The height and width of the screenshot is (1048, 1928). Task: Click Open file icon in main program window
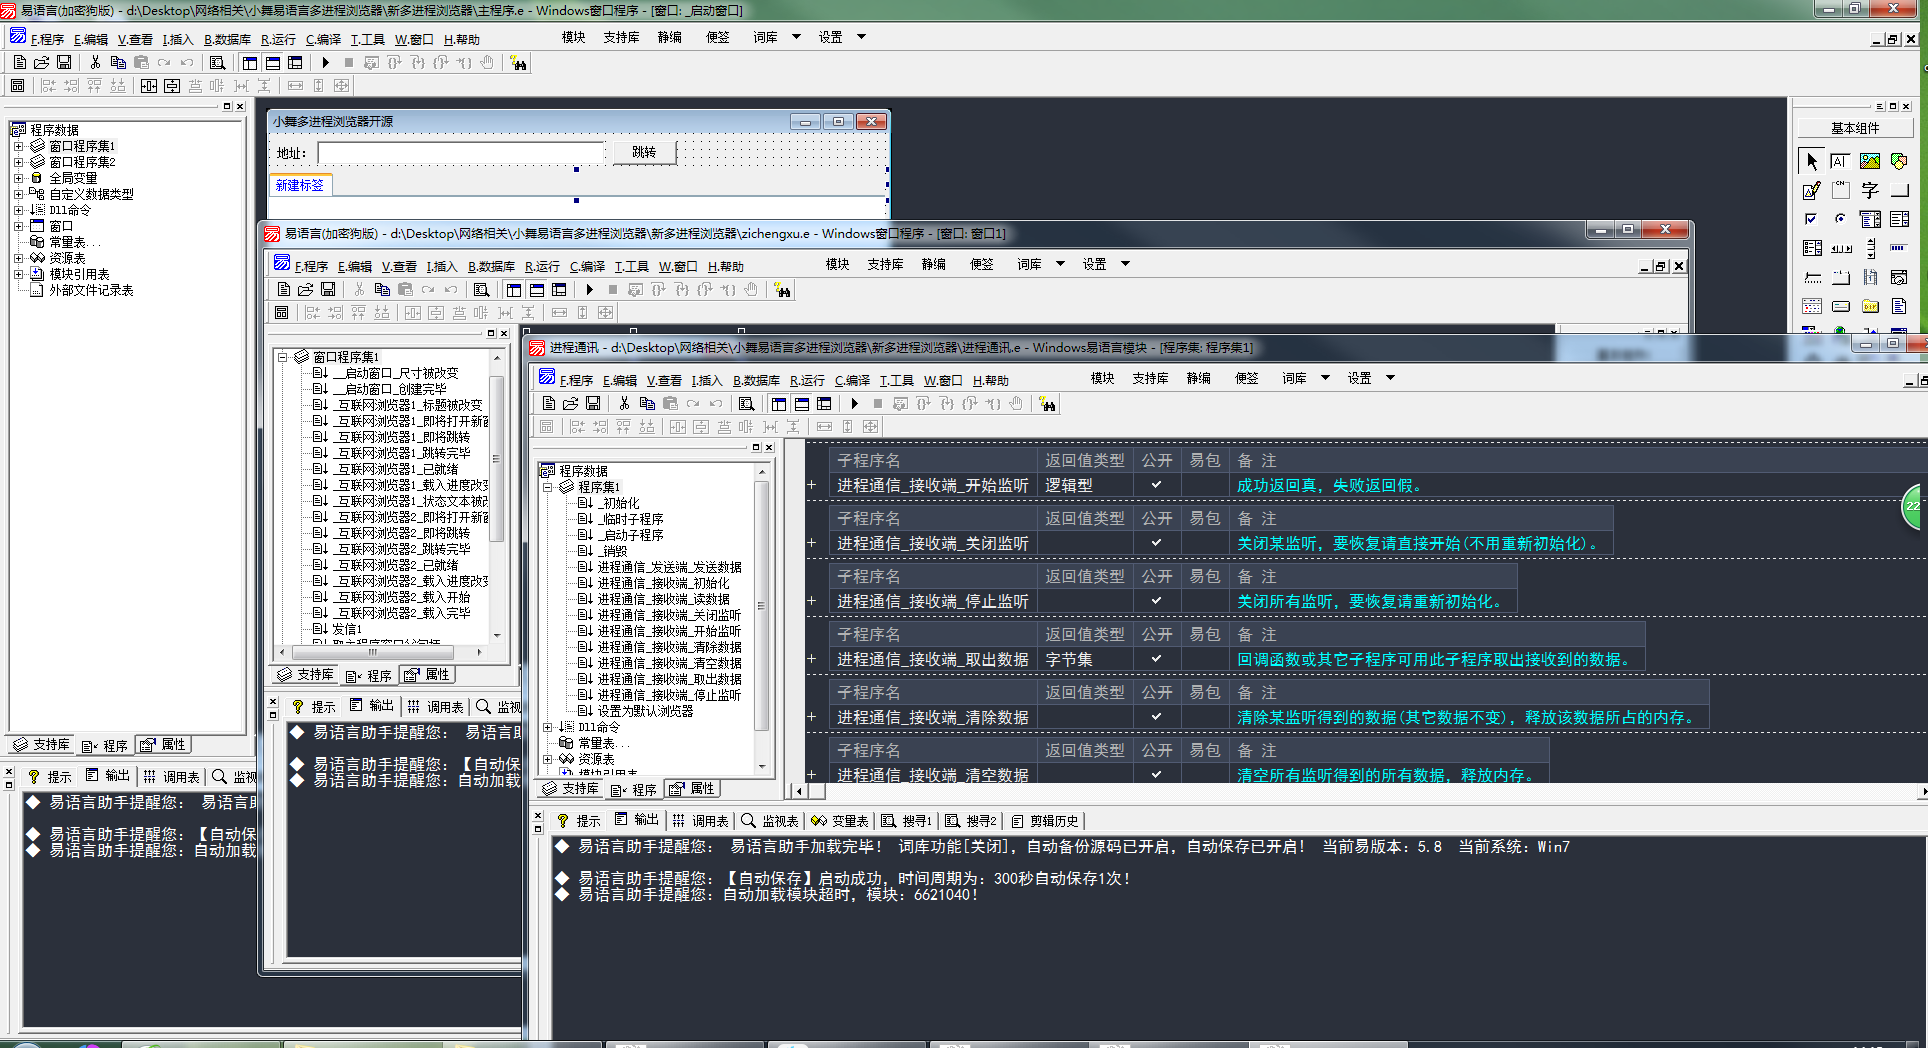click(42, 63)
